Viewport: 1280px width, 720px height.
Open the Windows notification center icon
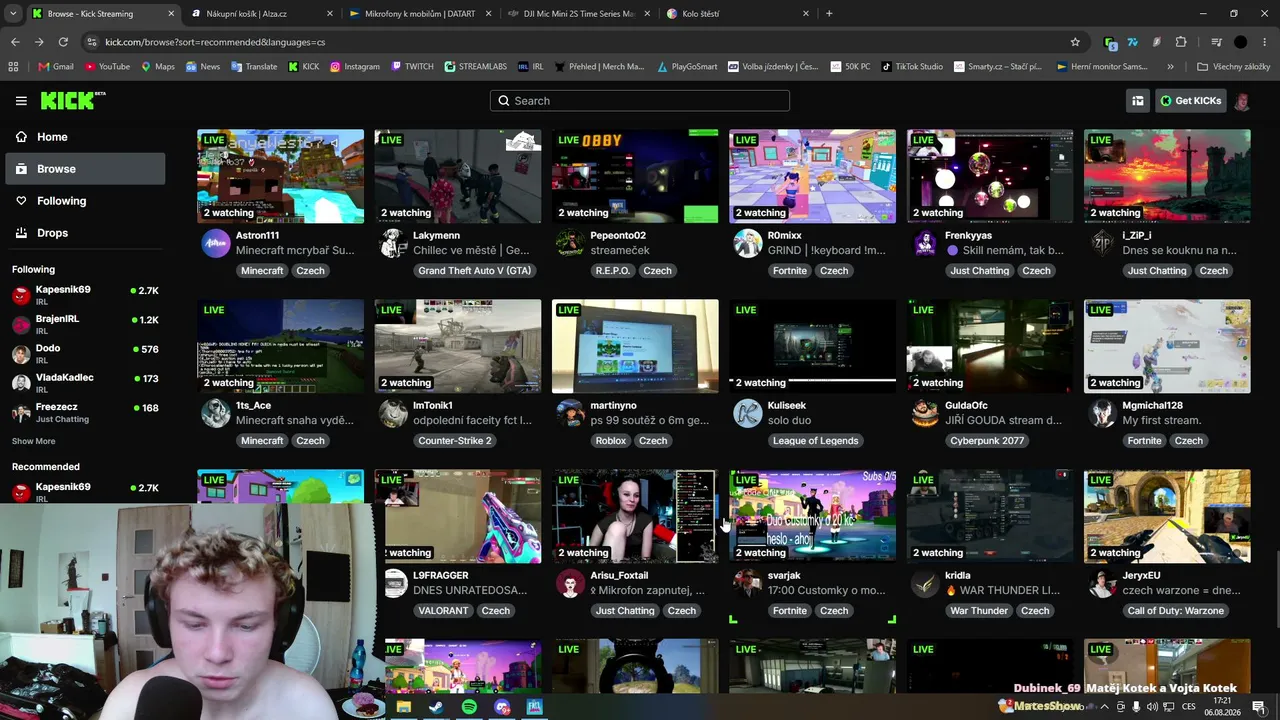pyautogui.click(x=1258, y=707)
